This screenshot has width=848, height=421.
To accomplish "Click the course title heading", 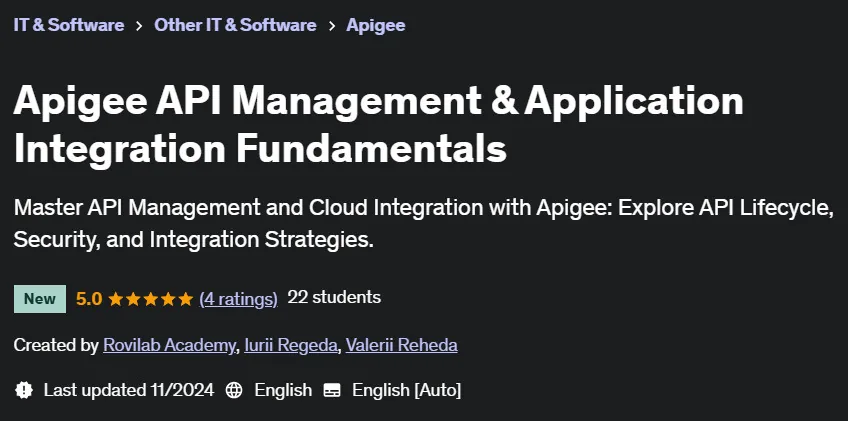I will click(x=379, y=124).
